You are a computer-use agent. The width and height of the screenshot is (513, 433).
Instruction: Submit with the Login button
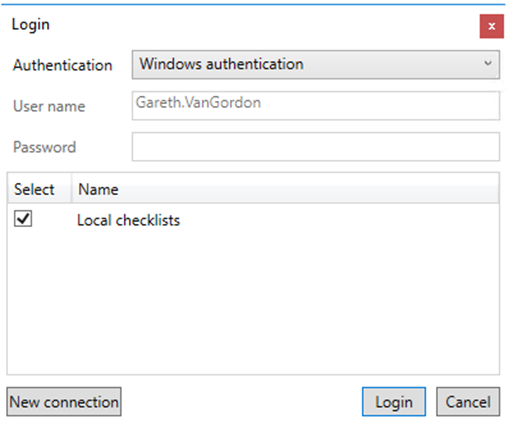(394, 402)
